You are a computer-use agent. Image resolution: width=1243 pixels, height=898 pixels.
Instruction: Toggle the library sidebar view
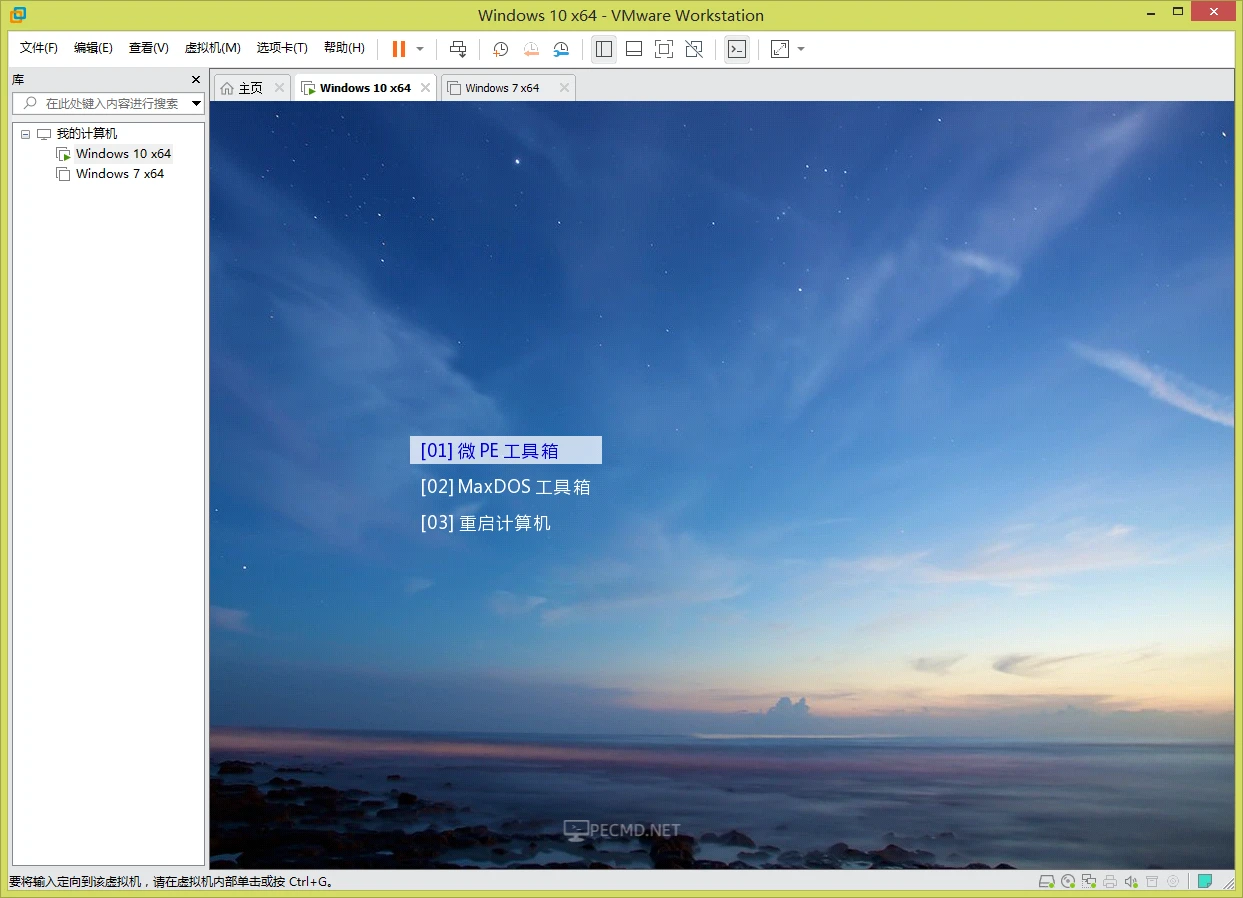[x=603, y=49]
